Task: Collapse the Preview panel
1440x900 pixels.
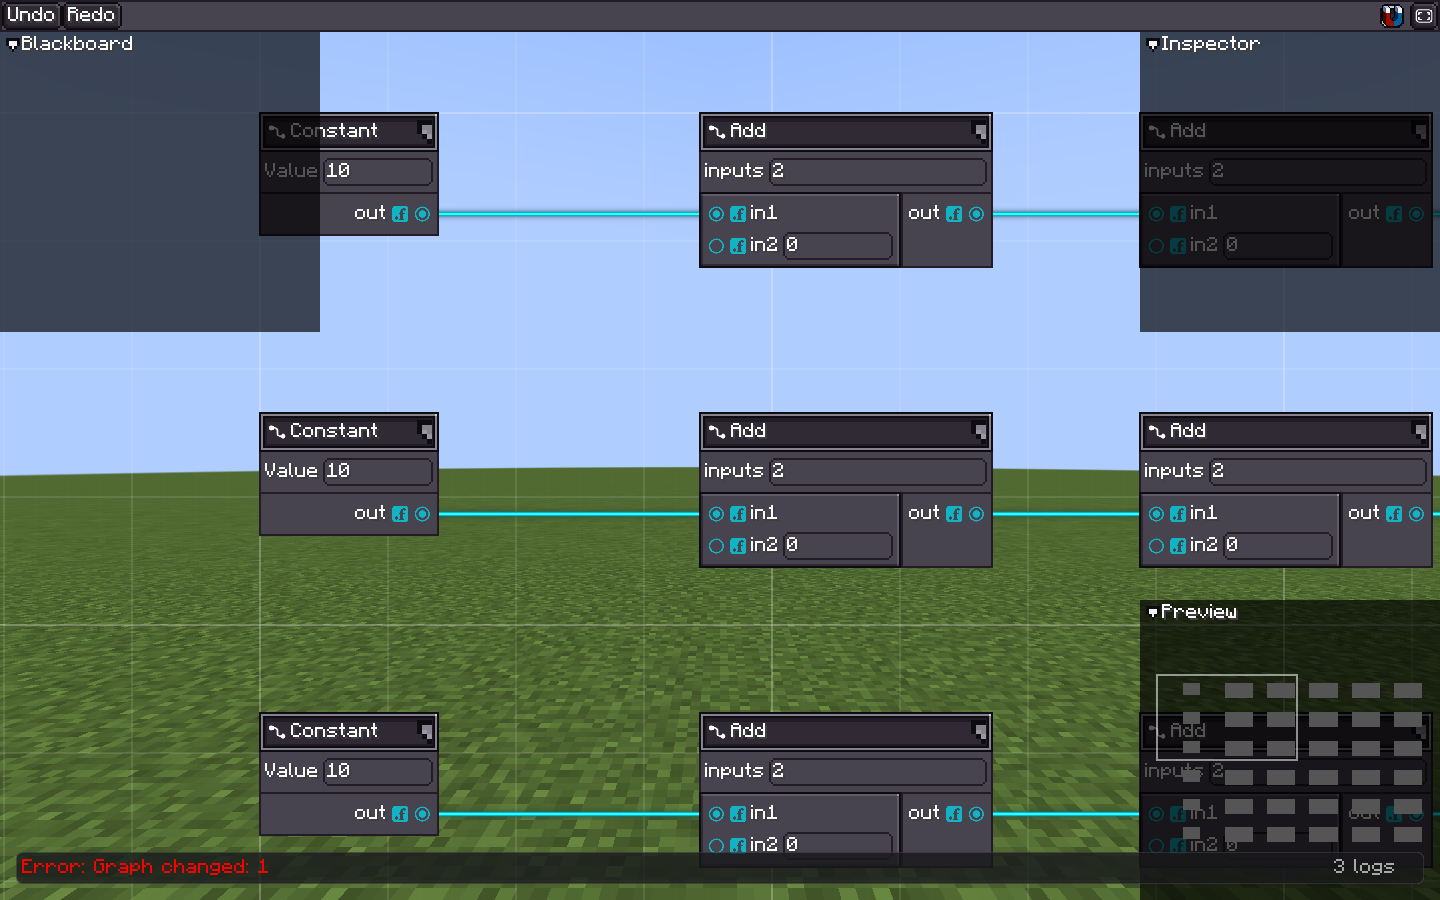Action: click(x=1152, y=612)
